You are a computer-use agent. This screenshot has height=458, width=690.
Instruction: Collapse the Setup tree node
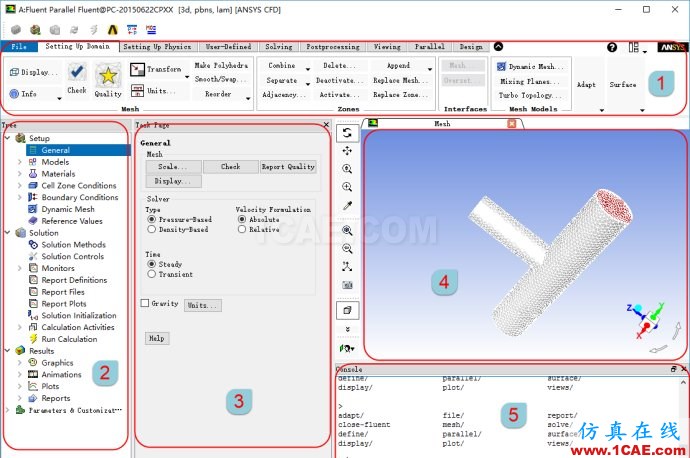pos(7,138)
